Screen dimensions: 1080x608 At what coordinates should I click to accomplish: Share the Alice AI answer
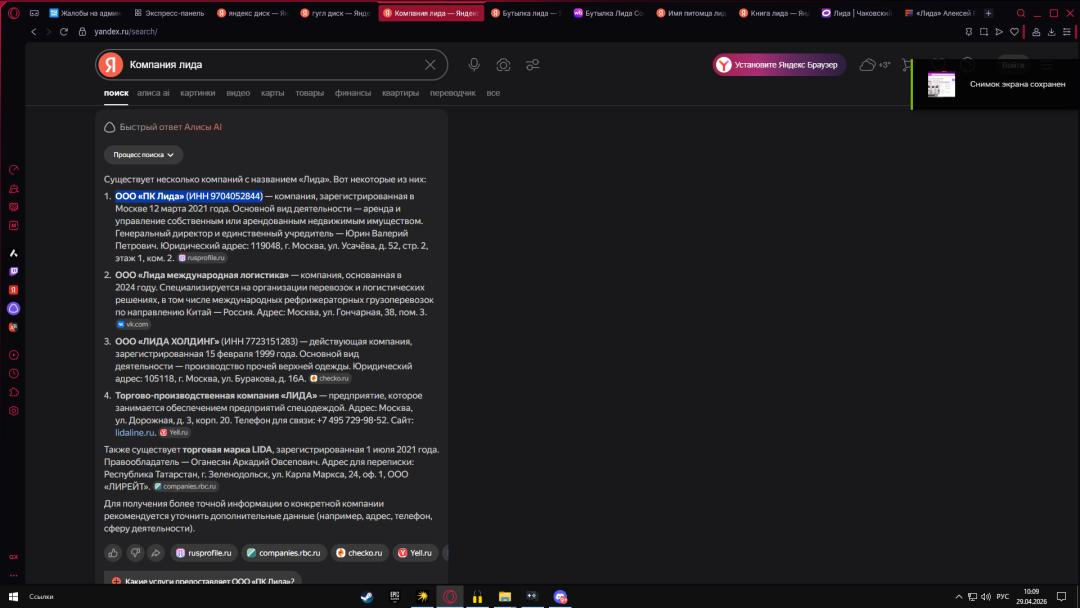[156, 553]
